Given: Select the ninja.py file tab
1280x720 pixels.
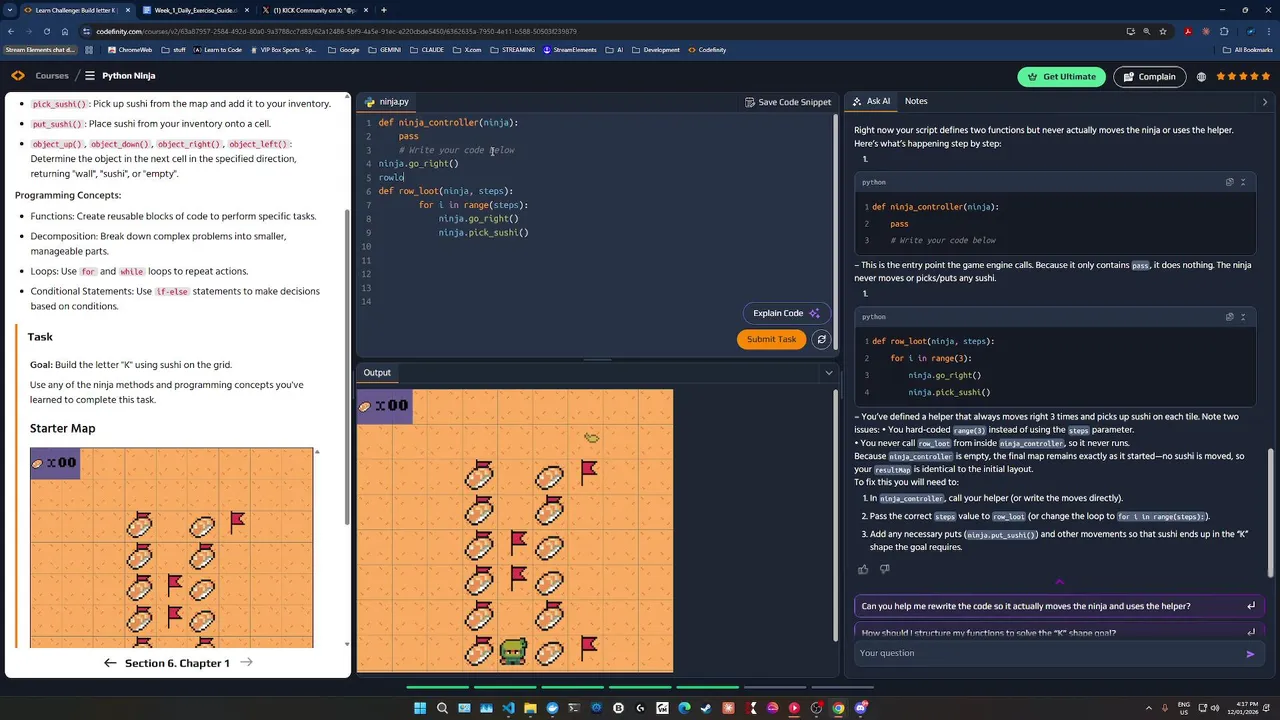Looking at the screenshot, I should point(387,102).
